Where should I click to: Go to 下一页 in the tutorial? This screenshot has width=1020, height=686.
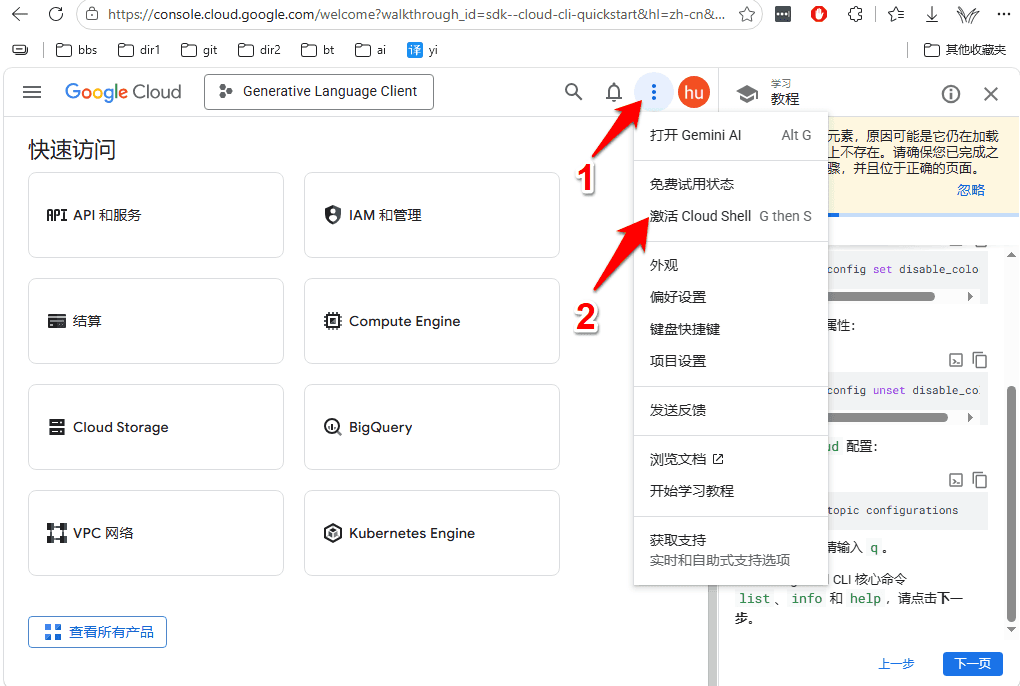(973, 663)
